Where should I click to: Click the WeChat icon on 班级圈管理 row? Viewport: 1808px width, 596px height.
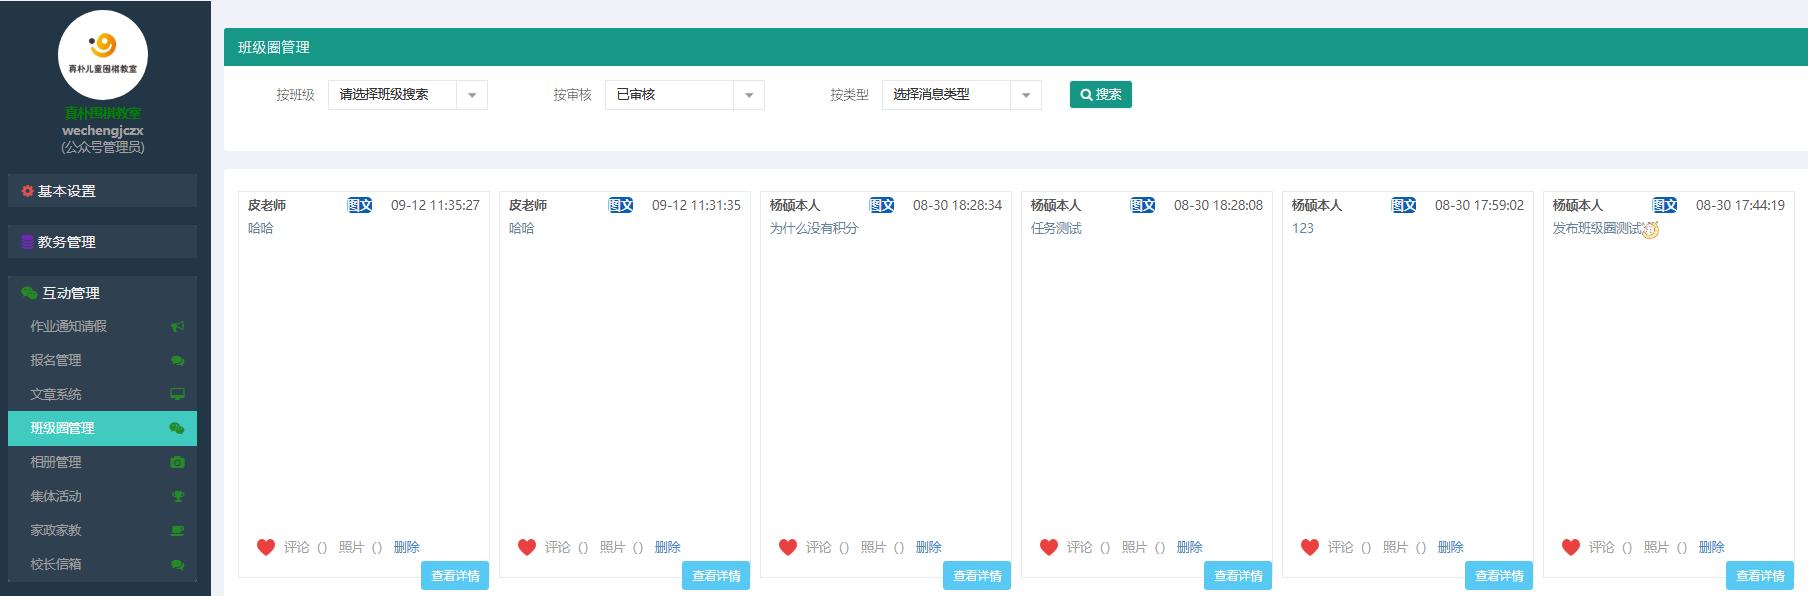(x=177, y=428)
